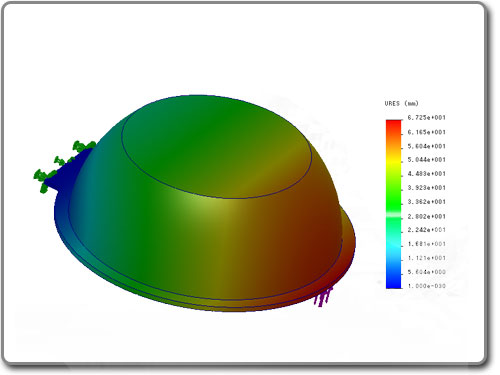
Task: Click the 5.044e+001 legend label
Action: (x=426, y=160)
